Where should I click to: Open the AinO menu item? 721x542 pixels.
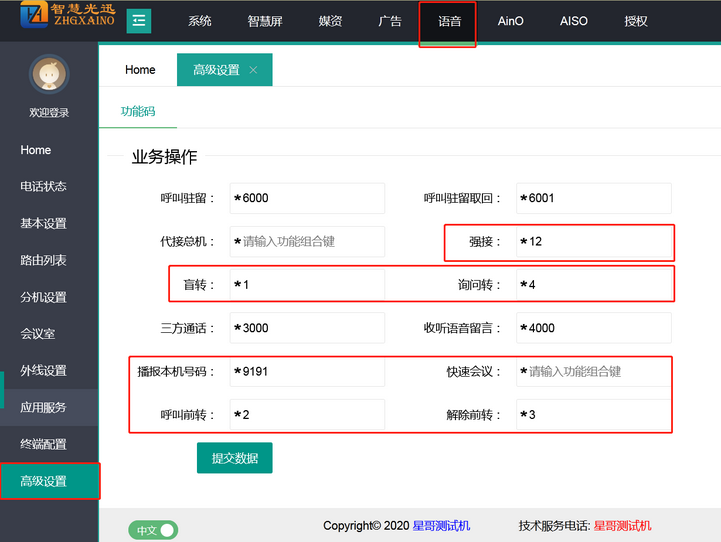510,21
